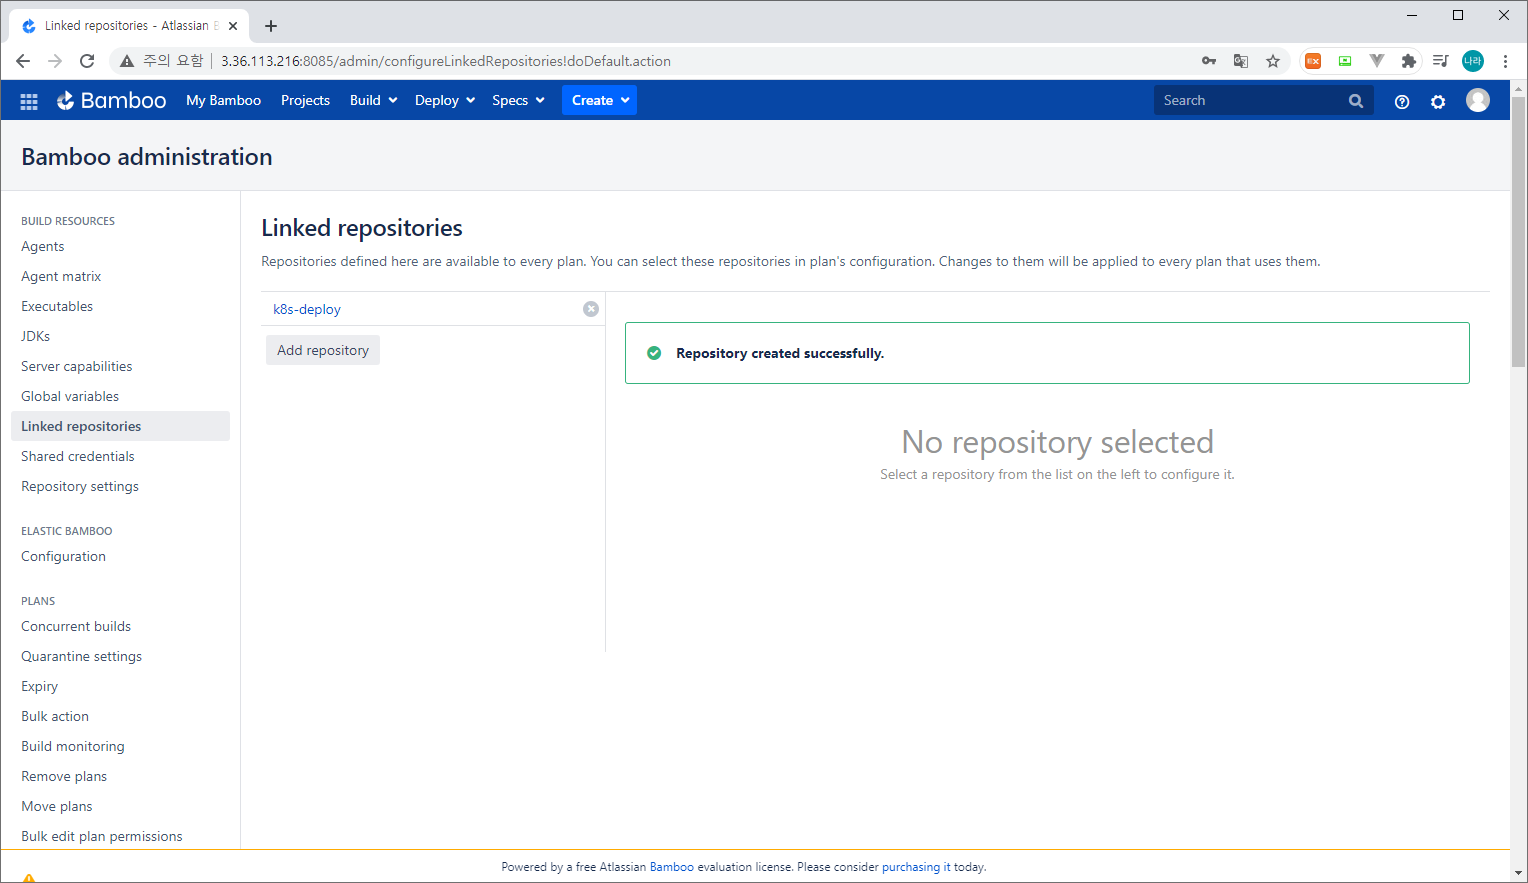Click the Bamboo logo

coord(111,100)
